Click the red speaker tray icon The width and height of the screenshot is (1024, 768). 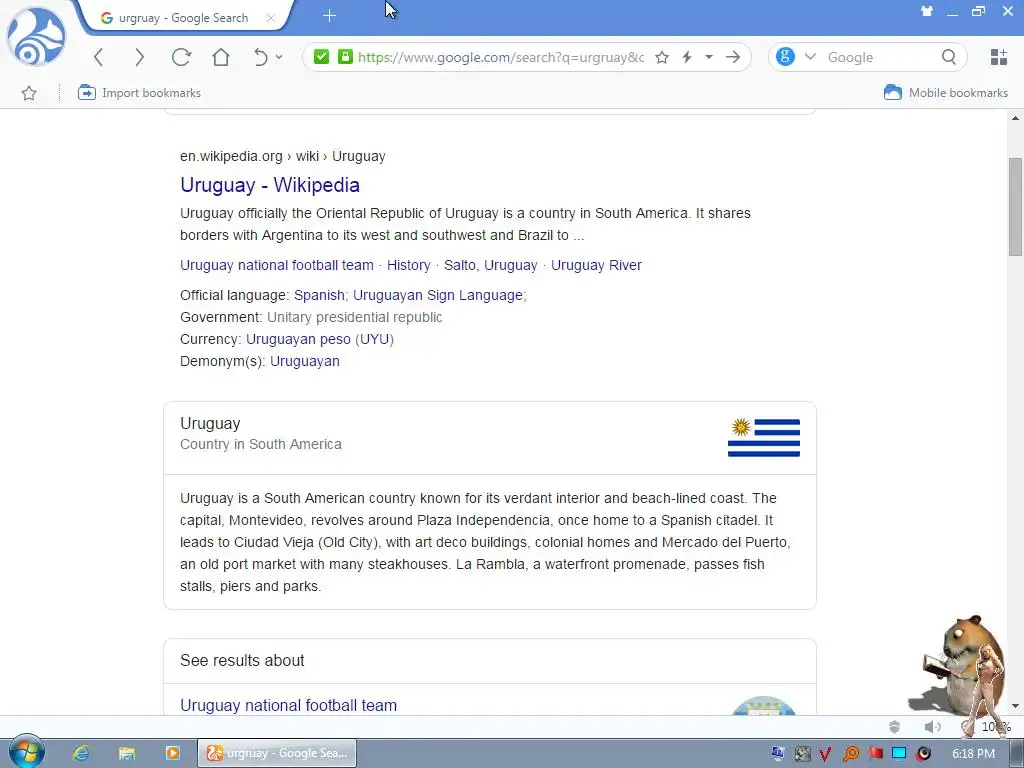pos(923,754)
